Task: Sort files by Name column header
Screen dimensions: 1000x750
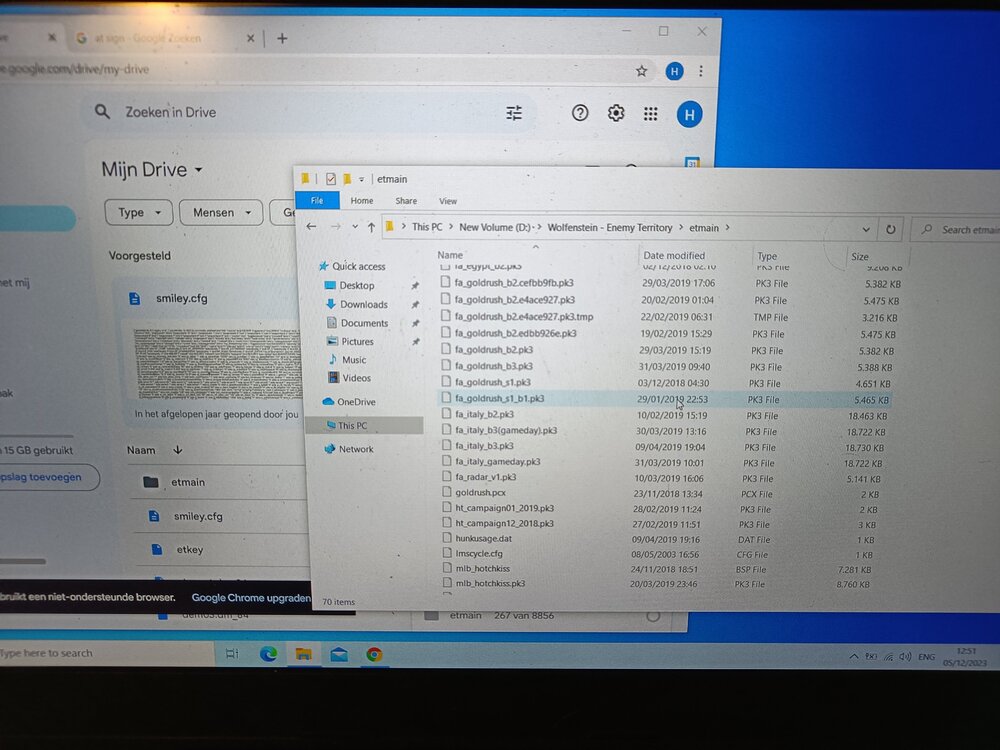Action: (450, 254)
